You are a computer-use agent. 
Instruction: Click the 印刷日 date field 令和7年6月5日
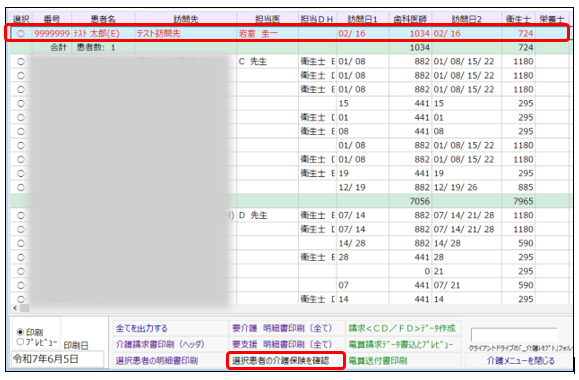[x=58, y=359]
